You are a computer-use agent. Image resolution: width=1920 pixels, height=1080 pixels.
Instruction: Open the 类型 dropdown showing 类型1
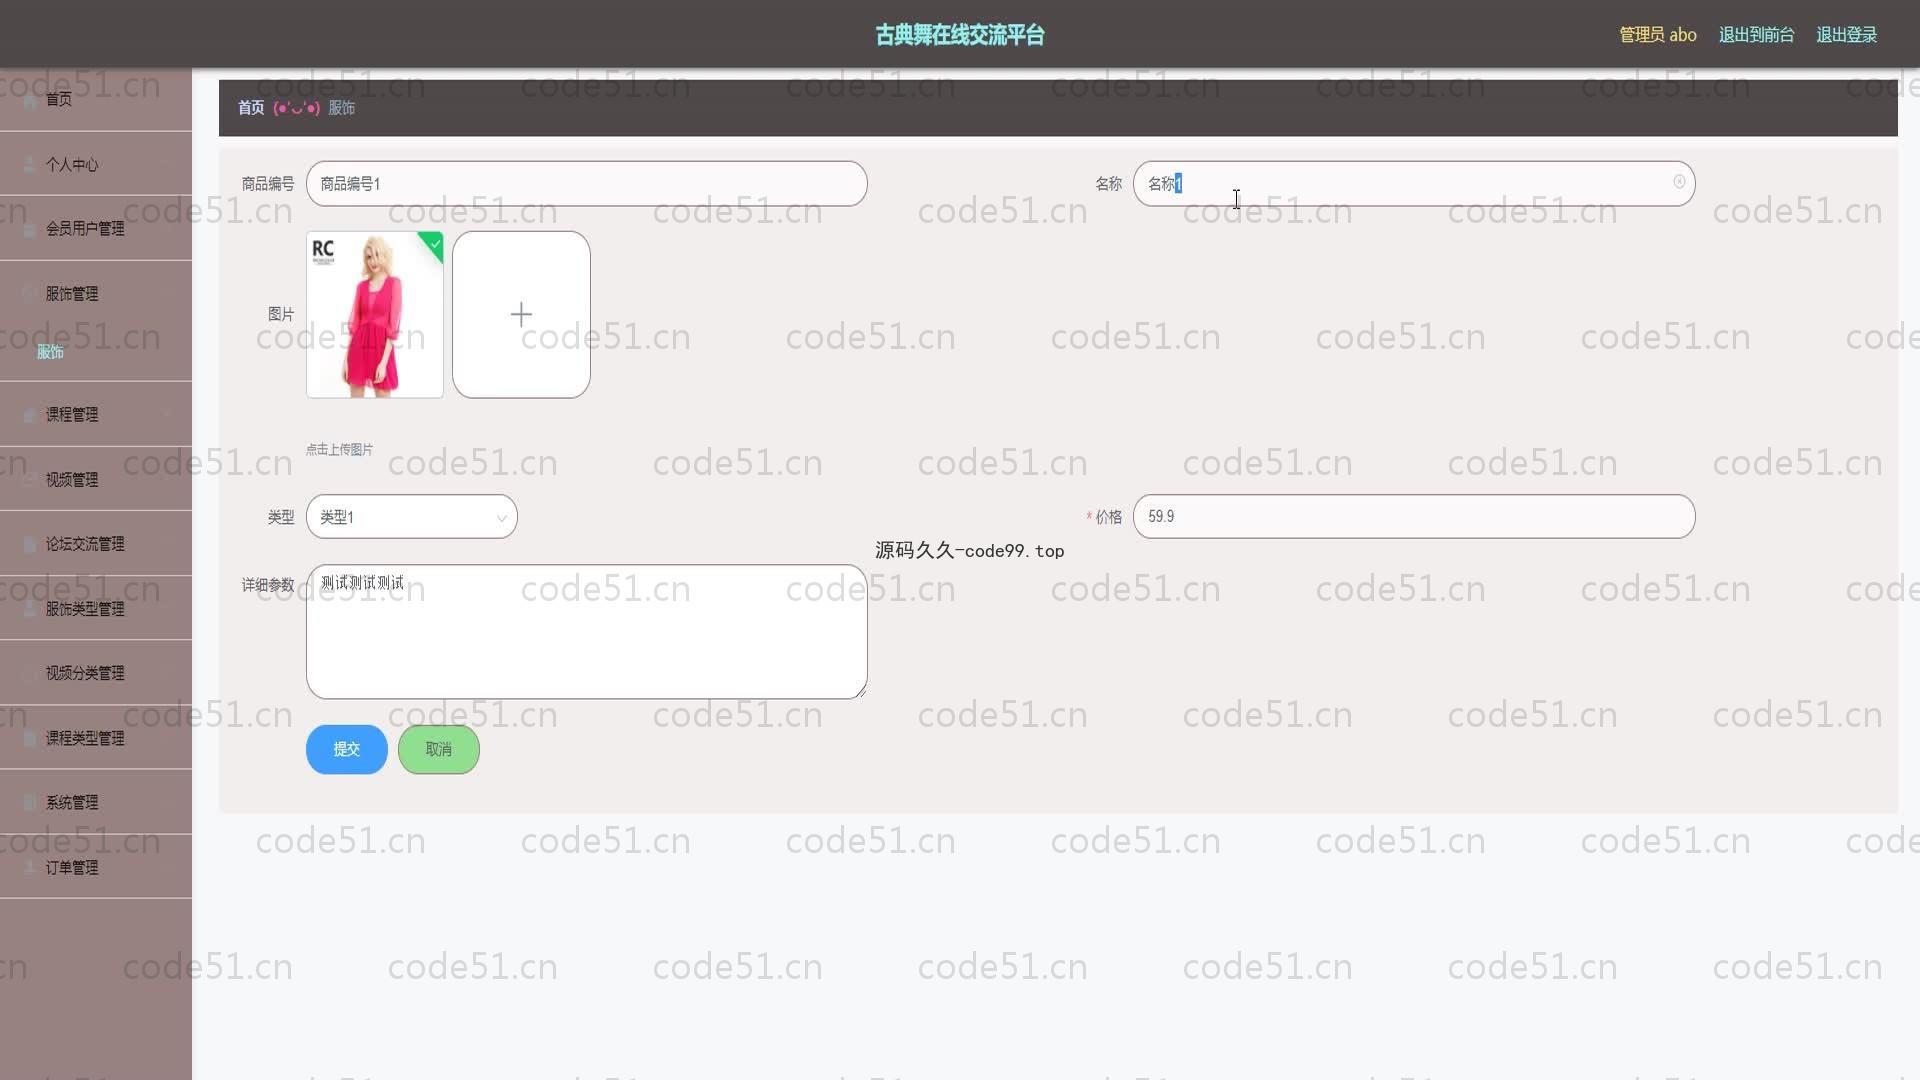click(x=411, y=517)
